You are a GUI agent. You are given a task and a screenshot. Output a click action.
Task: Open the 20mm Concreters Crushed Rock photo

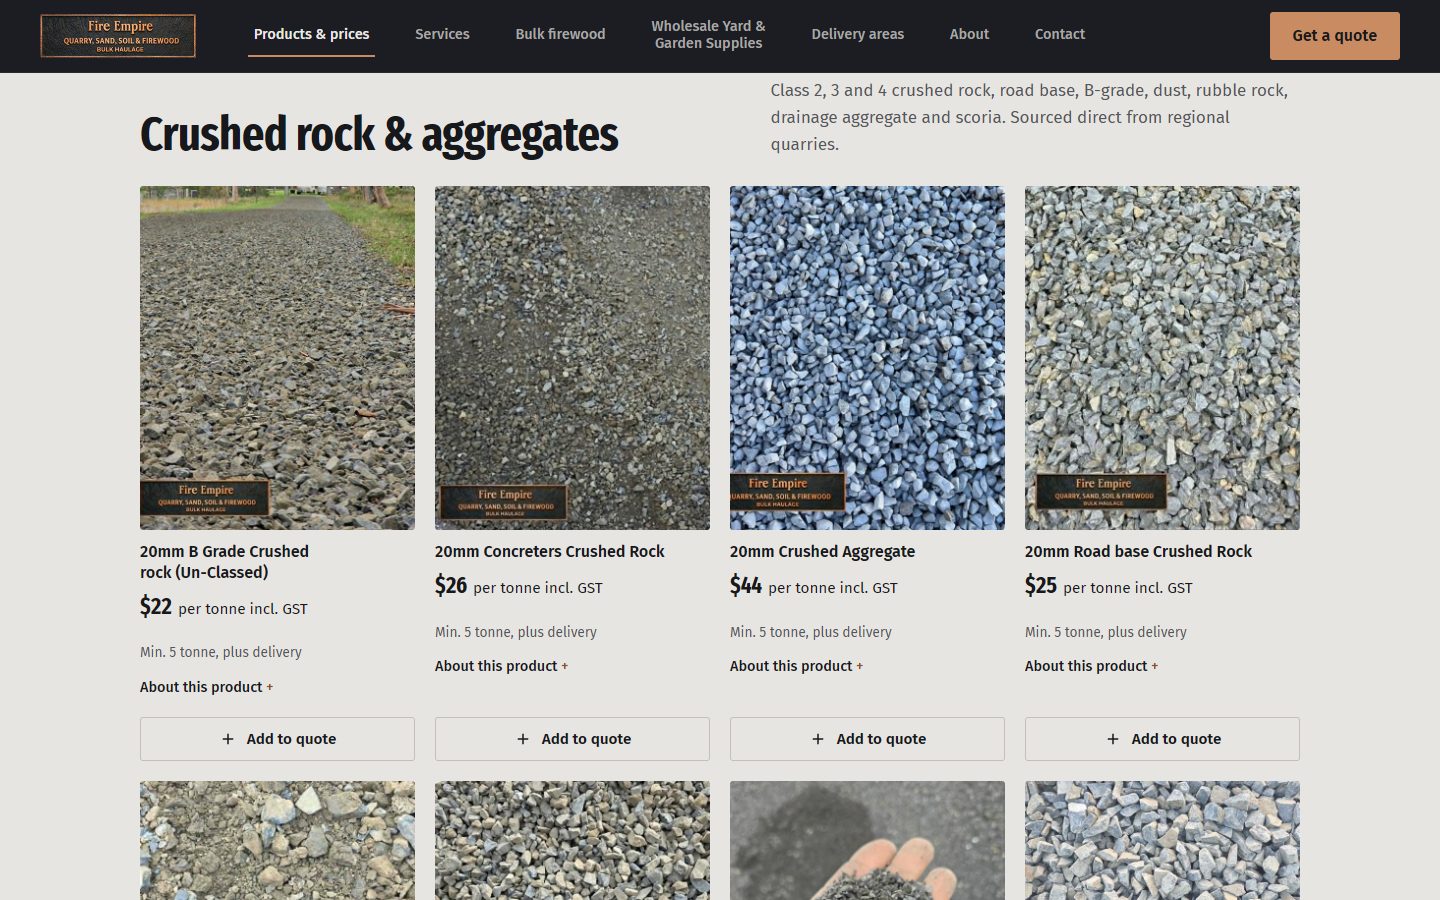point(572,358)
